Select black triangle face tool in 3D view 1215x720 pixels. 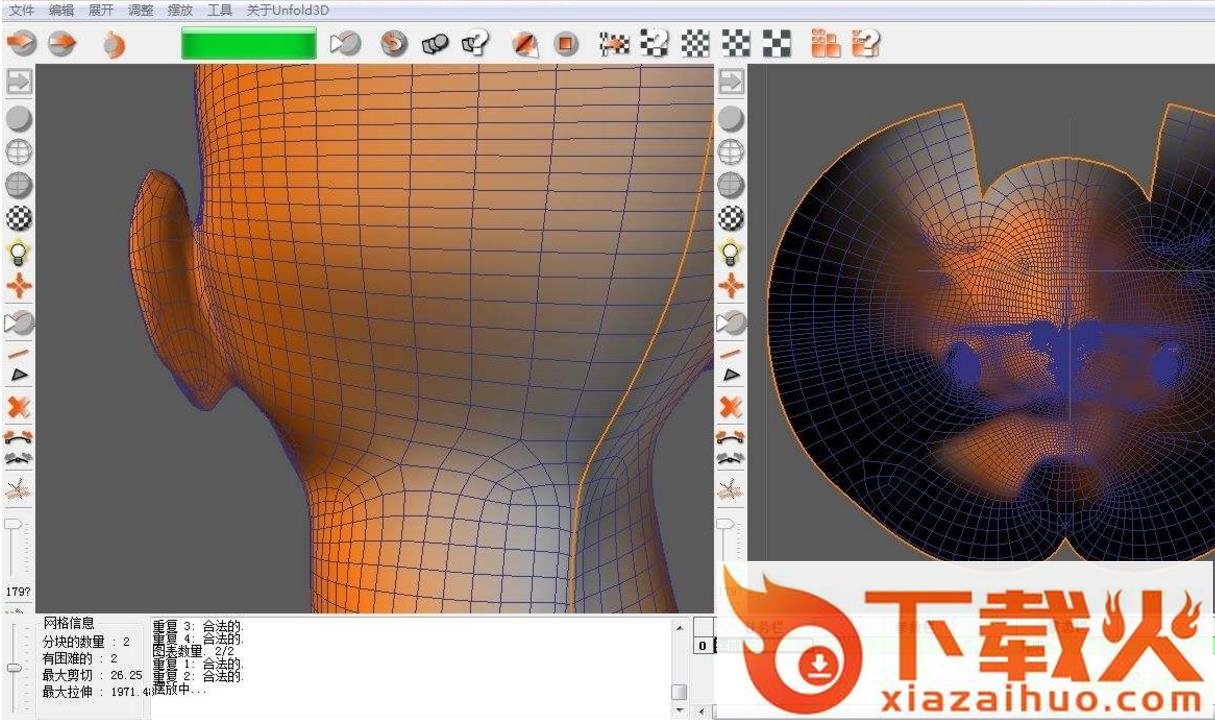point(19,375)
